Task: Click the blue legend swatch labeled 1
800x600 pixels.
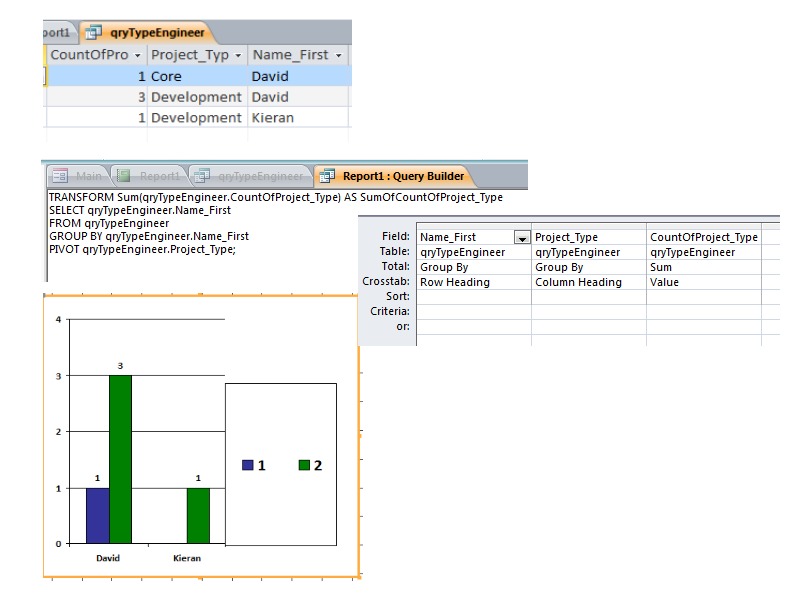Action: pos(247,465)
